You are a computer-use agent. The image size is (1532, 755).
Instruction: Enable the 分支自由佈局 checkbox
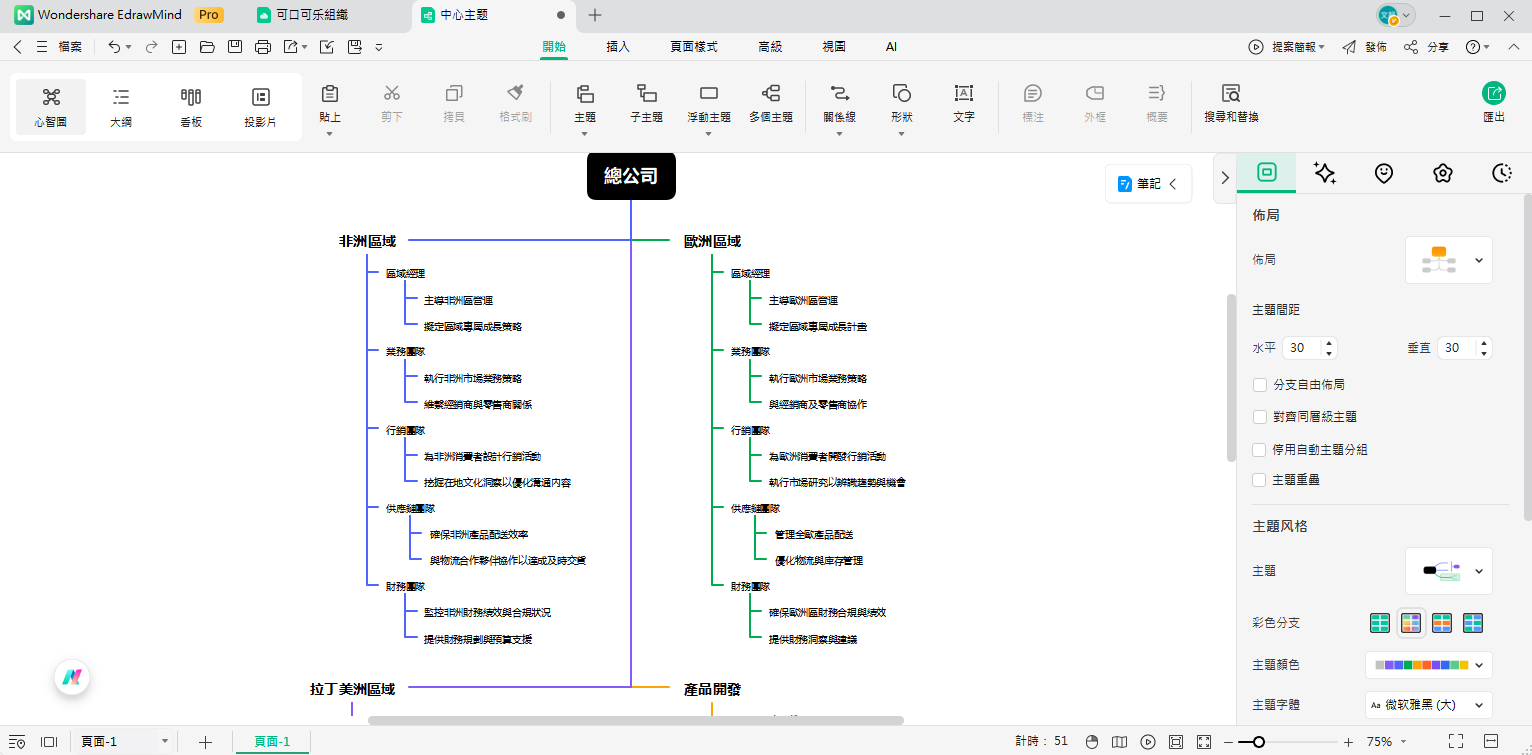click(x=1259, y=384)
